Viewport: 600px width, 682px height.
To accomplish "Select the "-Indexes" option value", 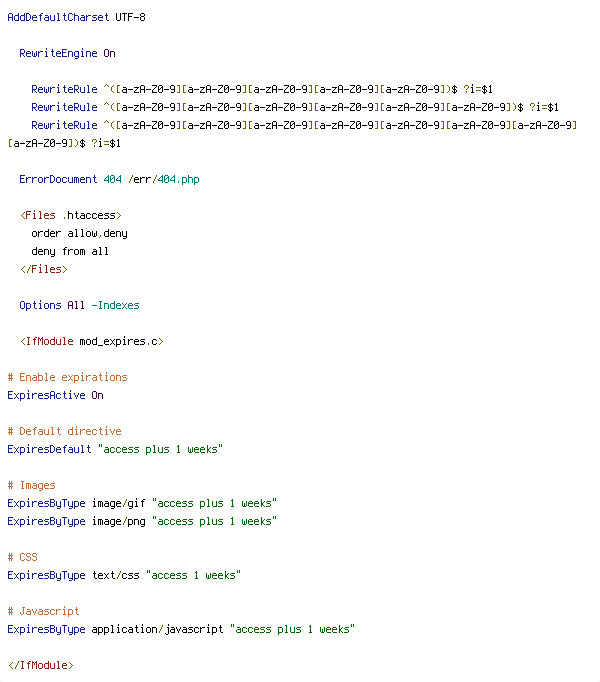I will 115,305.
